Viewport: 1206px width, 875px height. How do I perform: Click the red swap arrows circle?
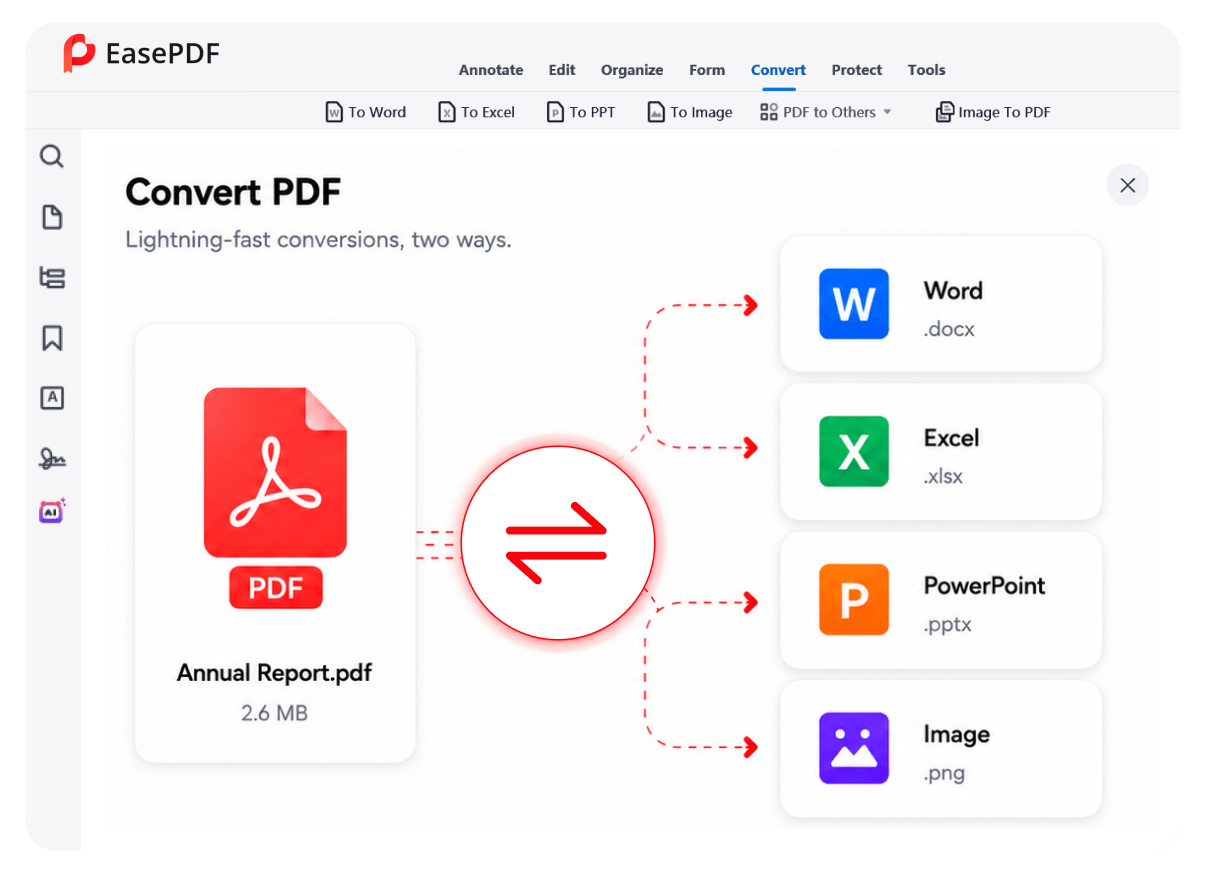(557, 543)
